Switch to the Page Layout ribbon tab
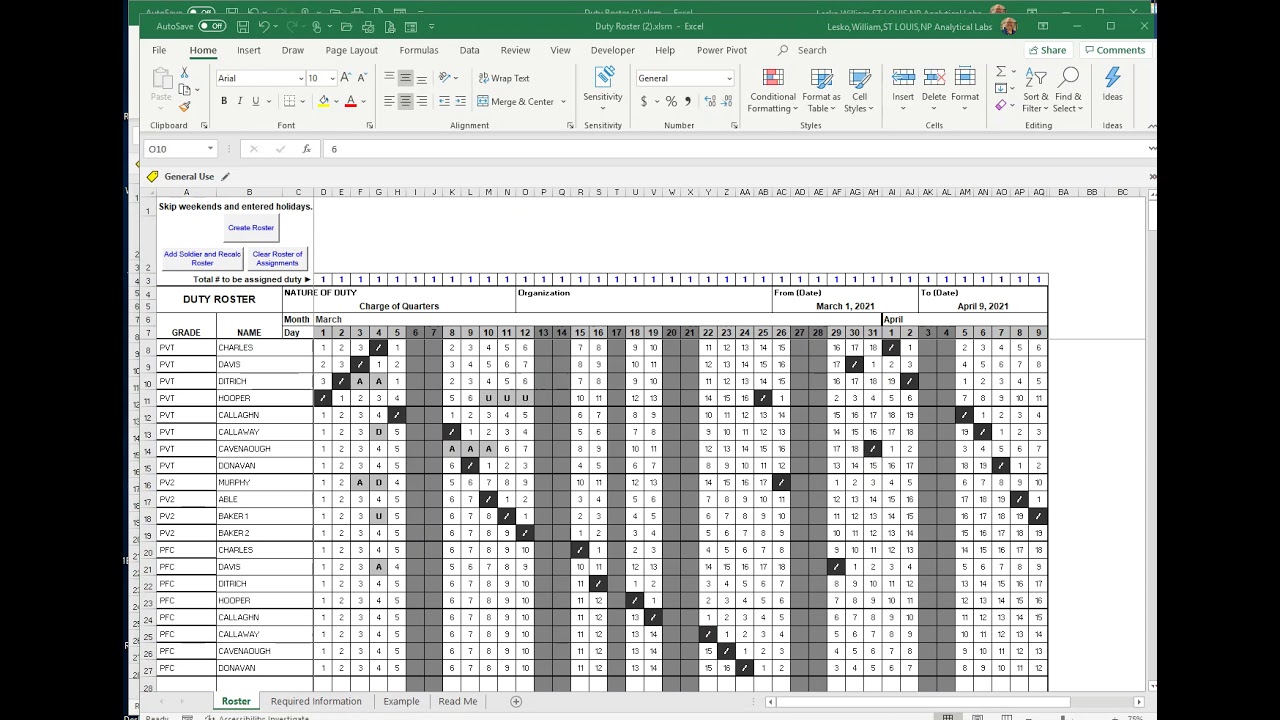 tap(351, 50)
